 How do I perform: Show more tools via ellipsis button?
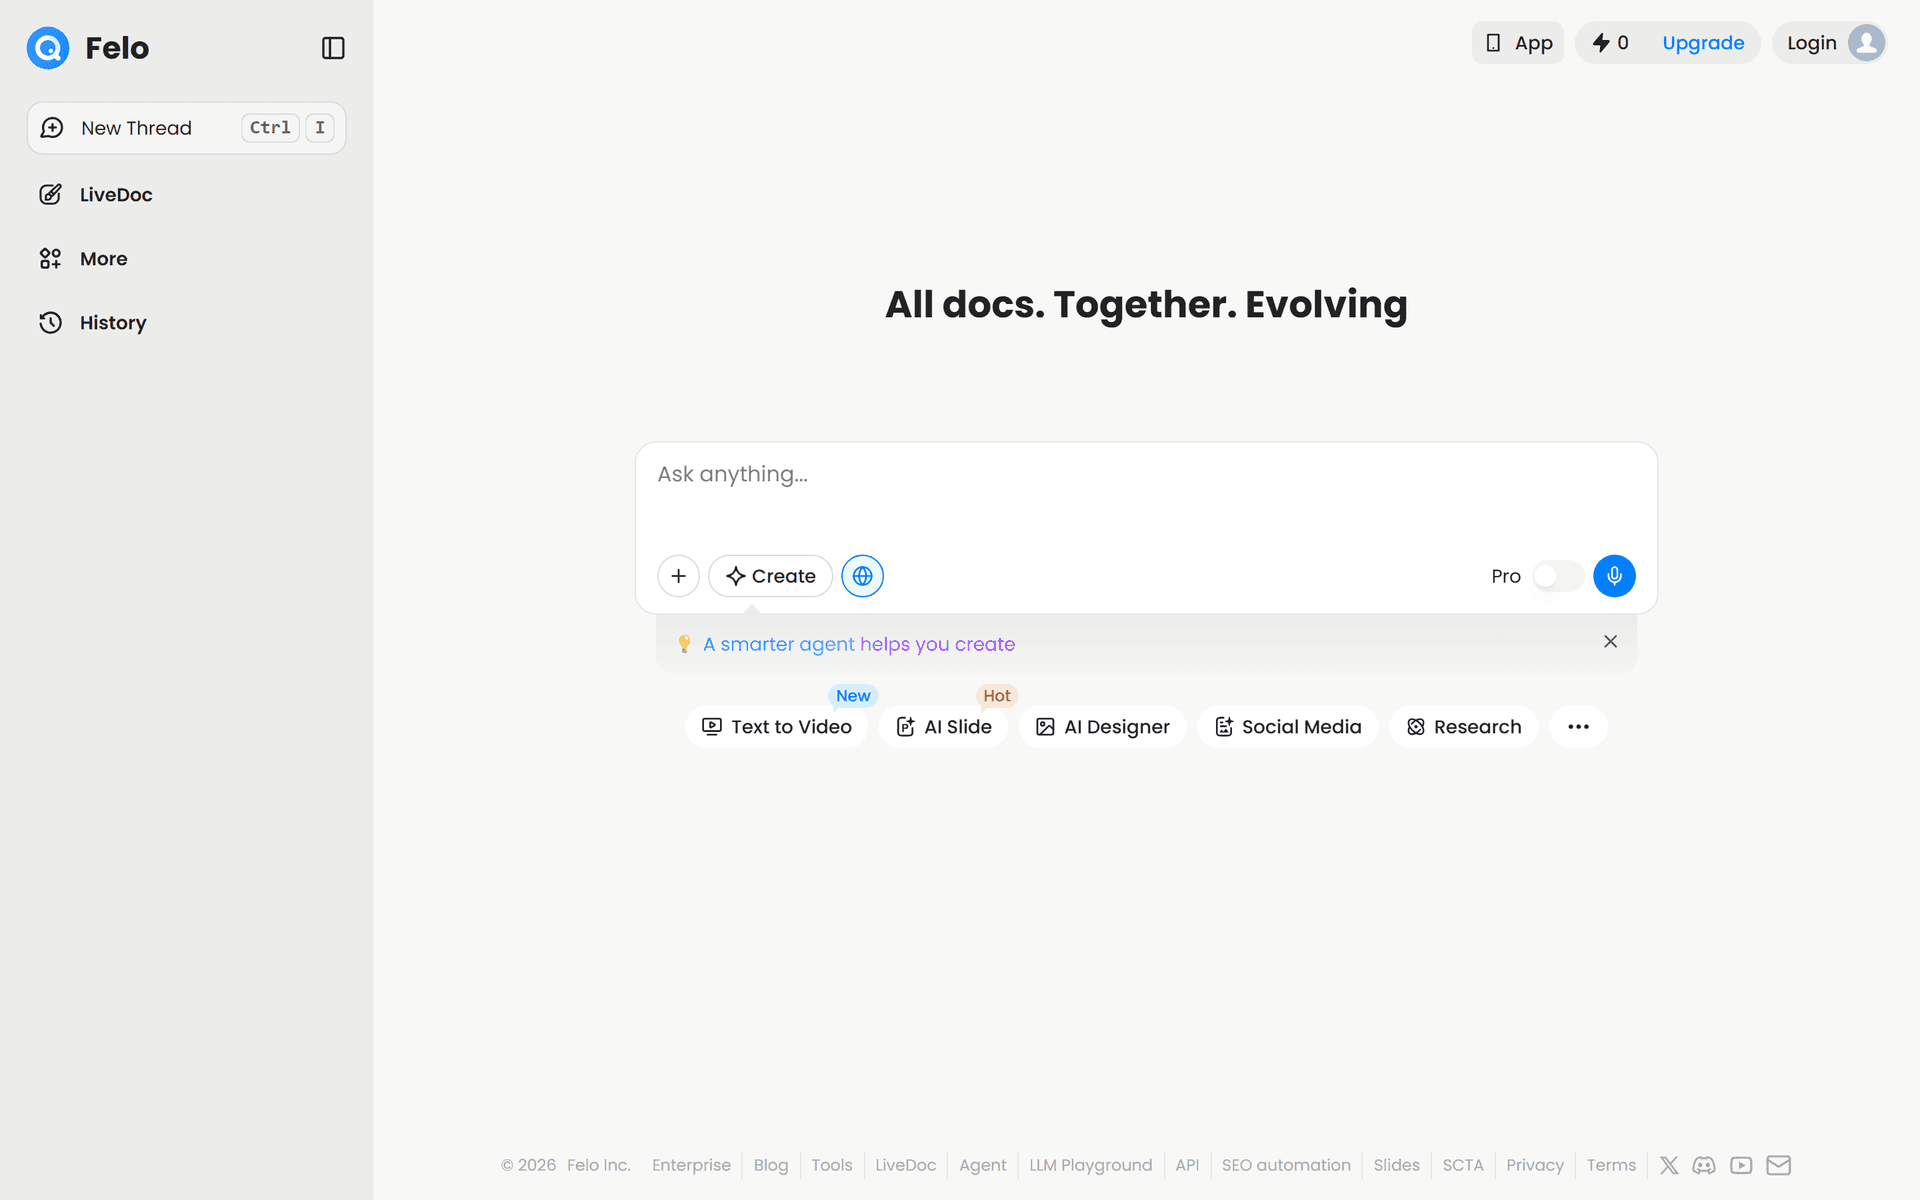(1578, 727)
